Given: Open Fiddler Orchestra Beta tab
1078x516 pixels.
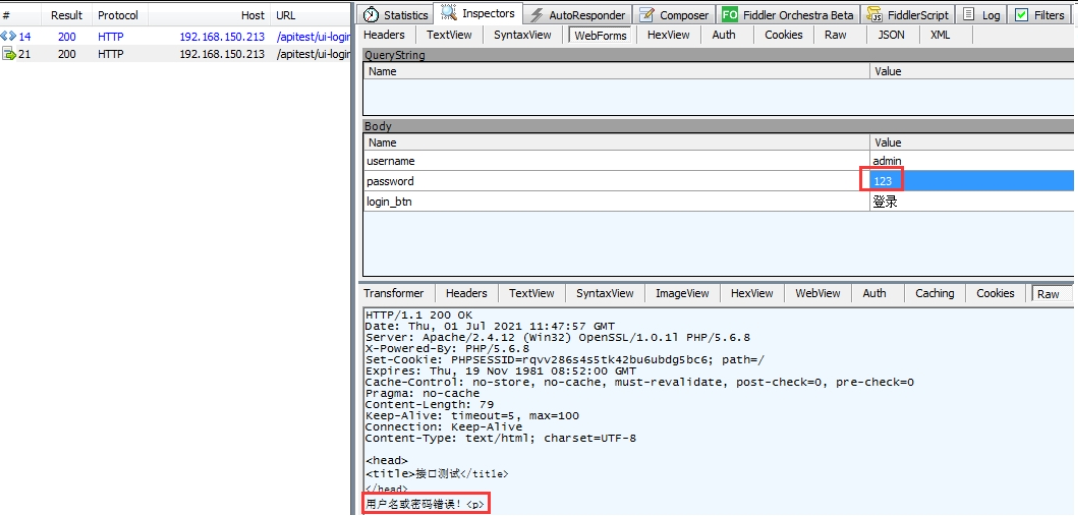Looking at the screenshot, I should [x=789, y=15].
